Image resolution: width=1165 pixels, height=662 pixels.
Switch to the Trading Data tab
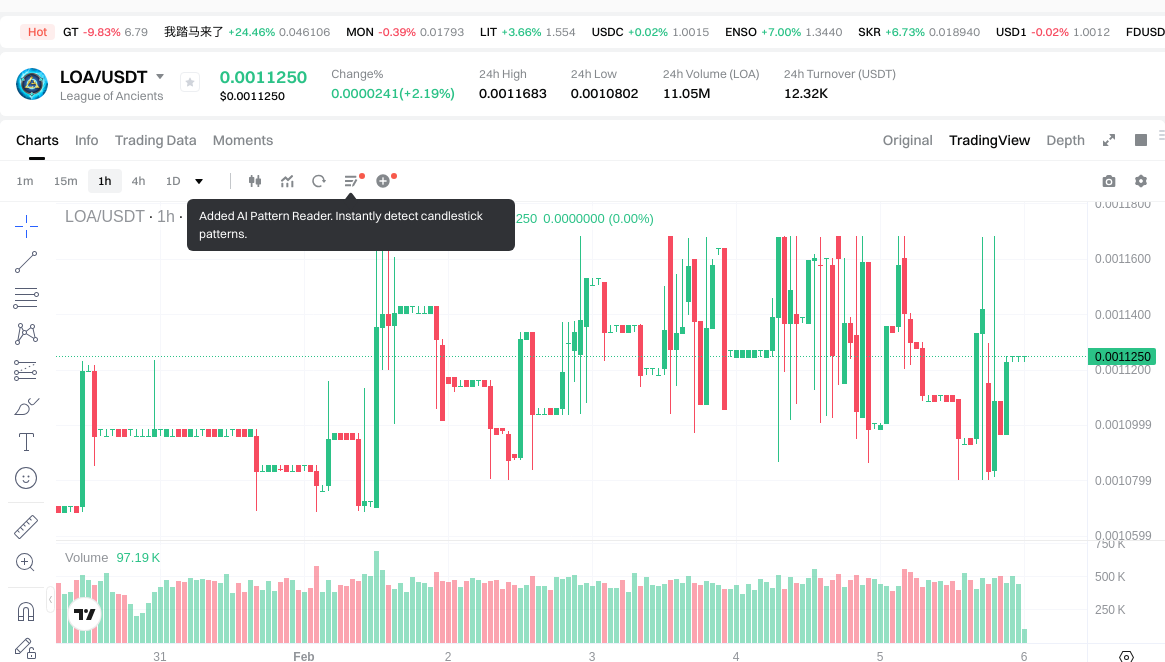155,140
